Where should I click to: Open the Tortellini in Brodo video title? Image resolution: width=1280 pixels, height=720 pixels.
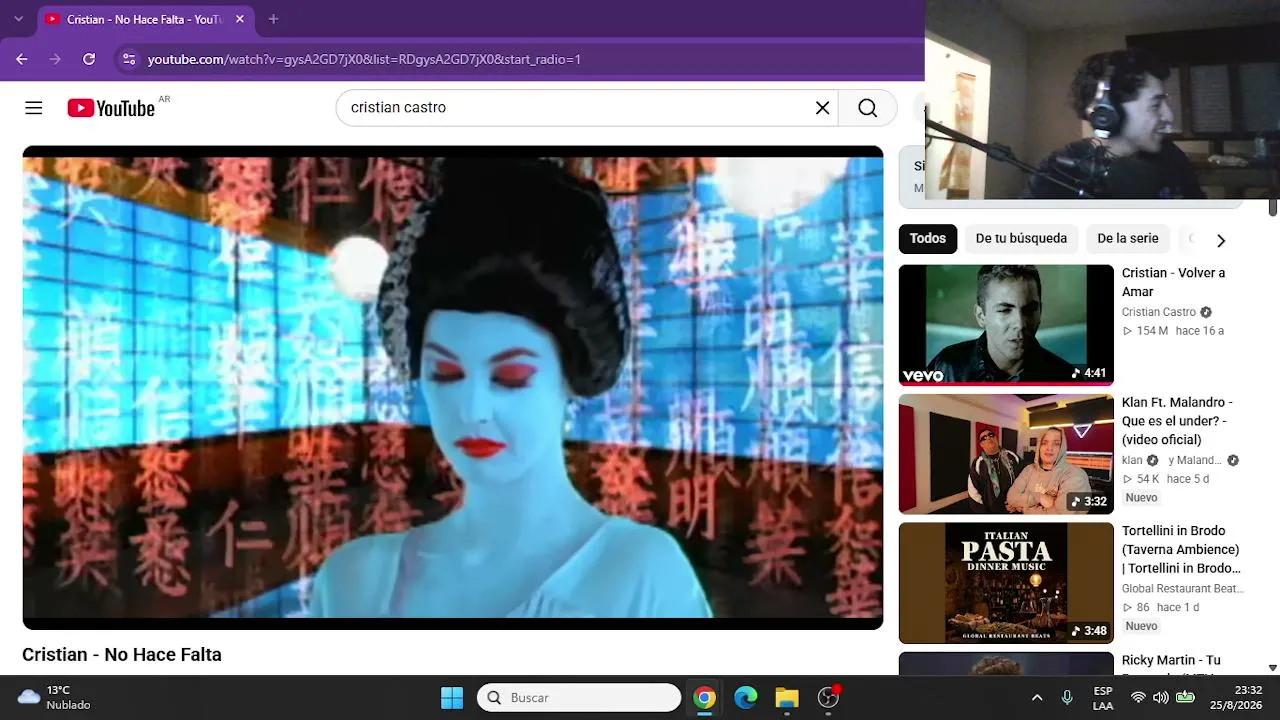click(x=1181, y=550)
